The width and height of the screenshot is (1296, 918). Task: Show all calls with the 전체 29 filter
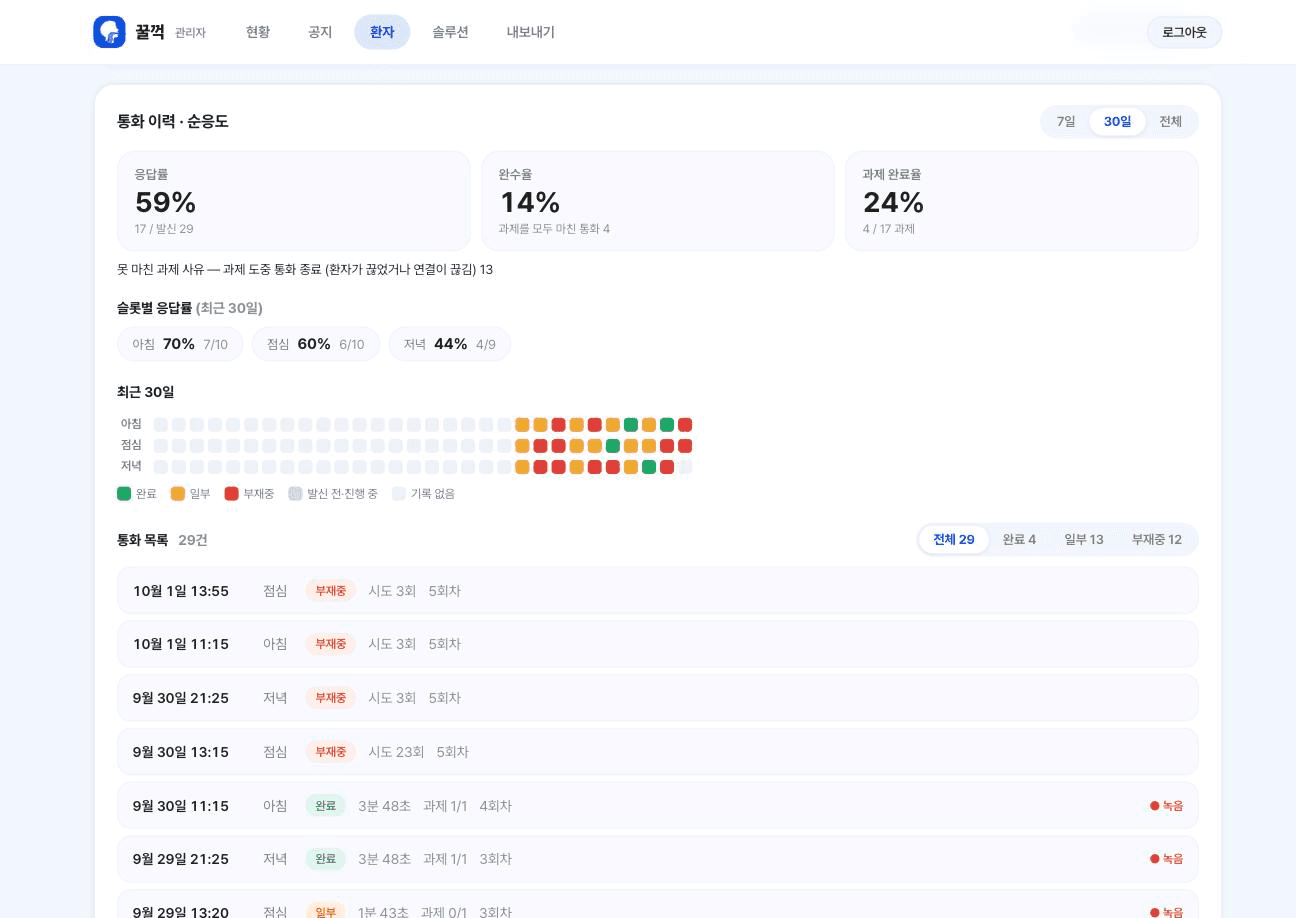954,540
